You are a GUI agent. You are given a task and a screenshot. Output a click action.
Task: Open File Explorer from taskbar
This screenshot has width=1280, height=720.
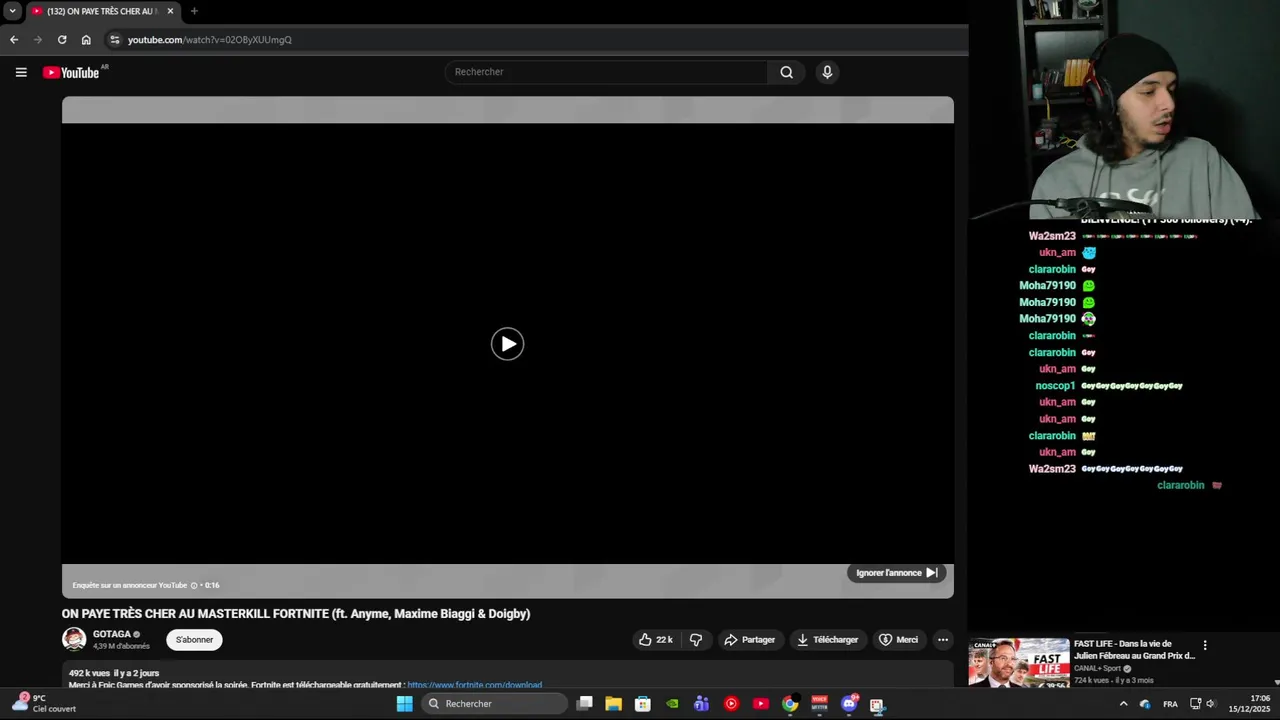pos(614,704)
